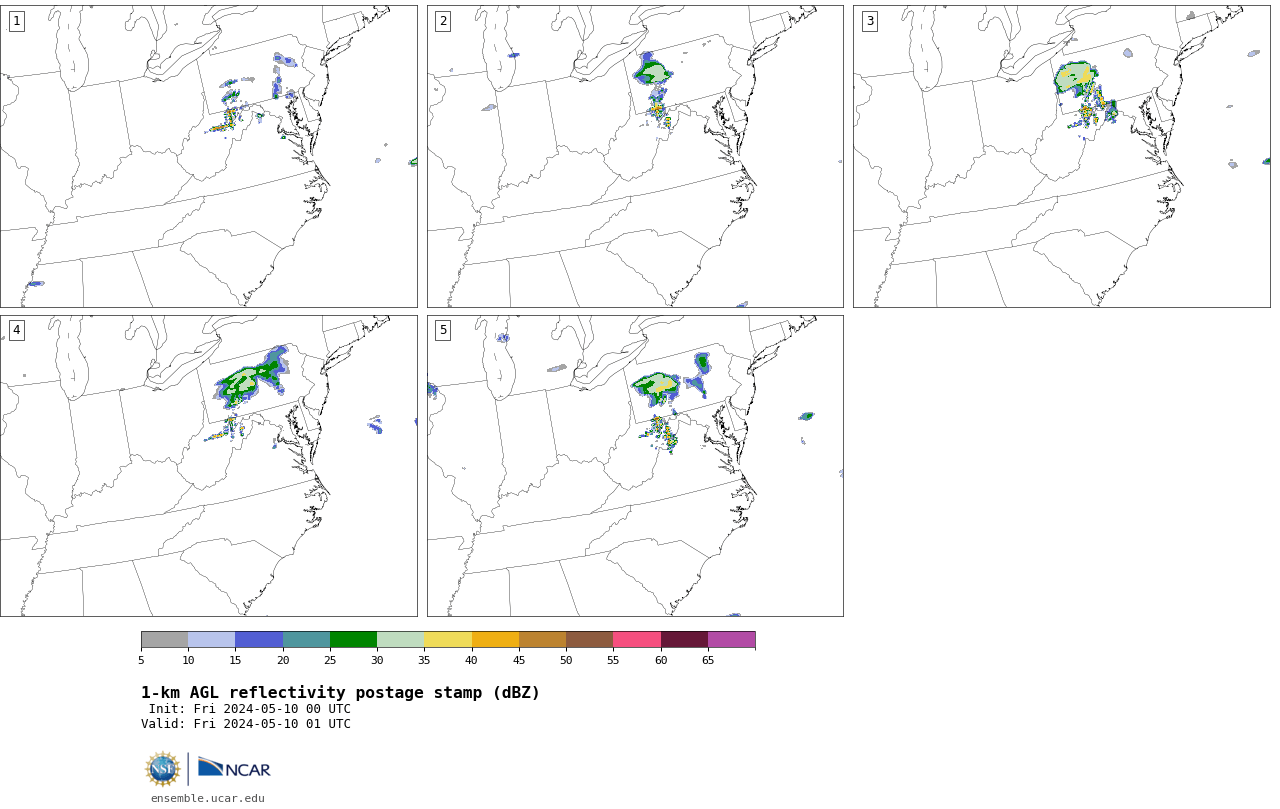The width and height of the screenshot is (1280, 809).
Task: Click the colorbar tick label 50
Action: (566, 660)
